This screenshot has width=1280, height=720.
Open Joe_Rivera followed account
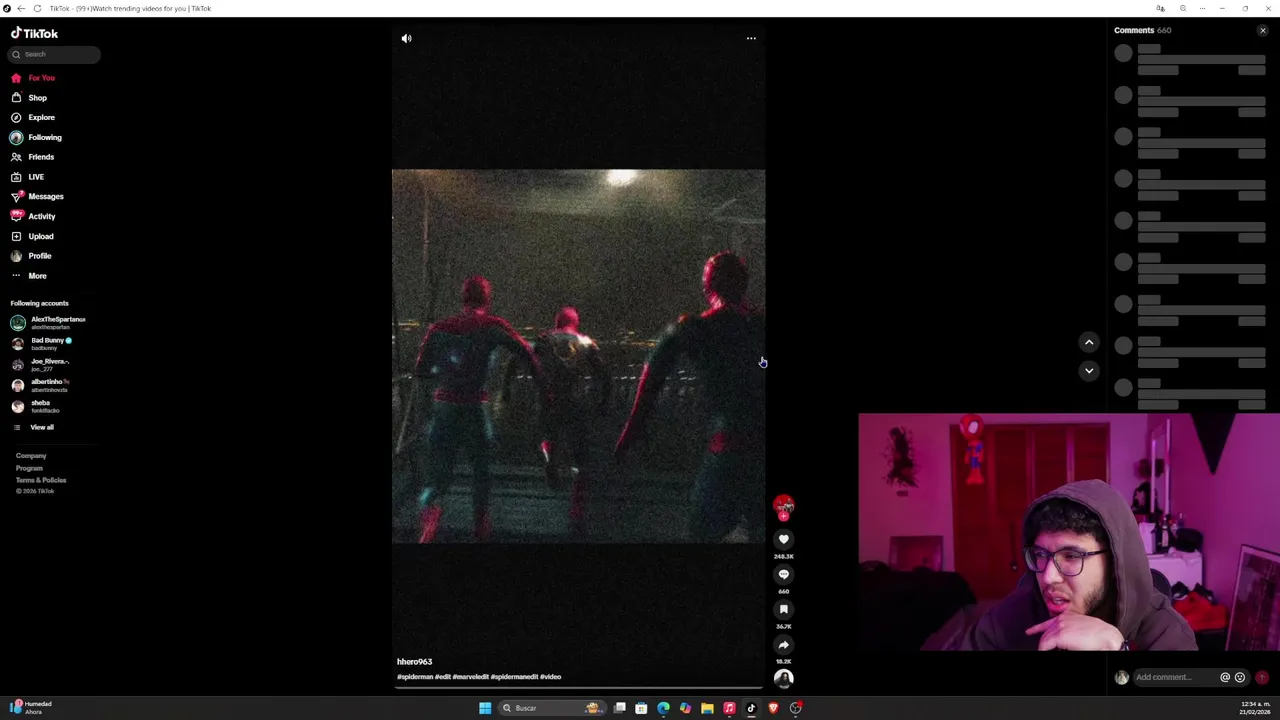pyautogui.click(x=41, y=364)
